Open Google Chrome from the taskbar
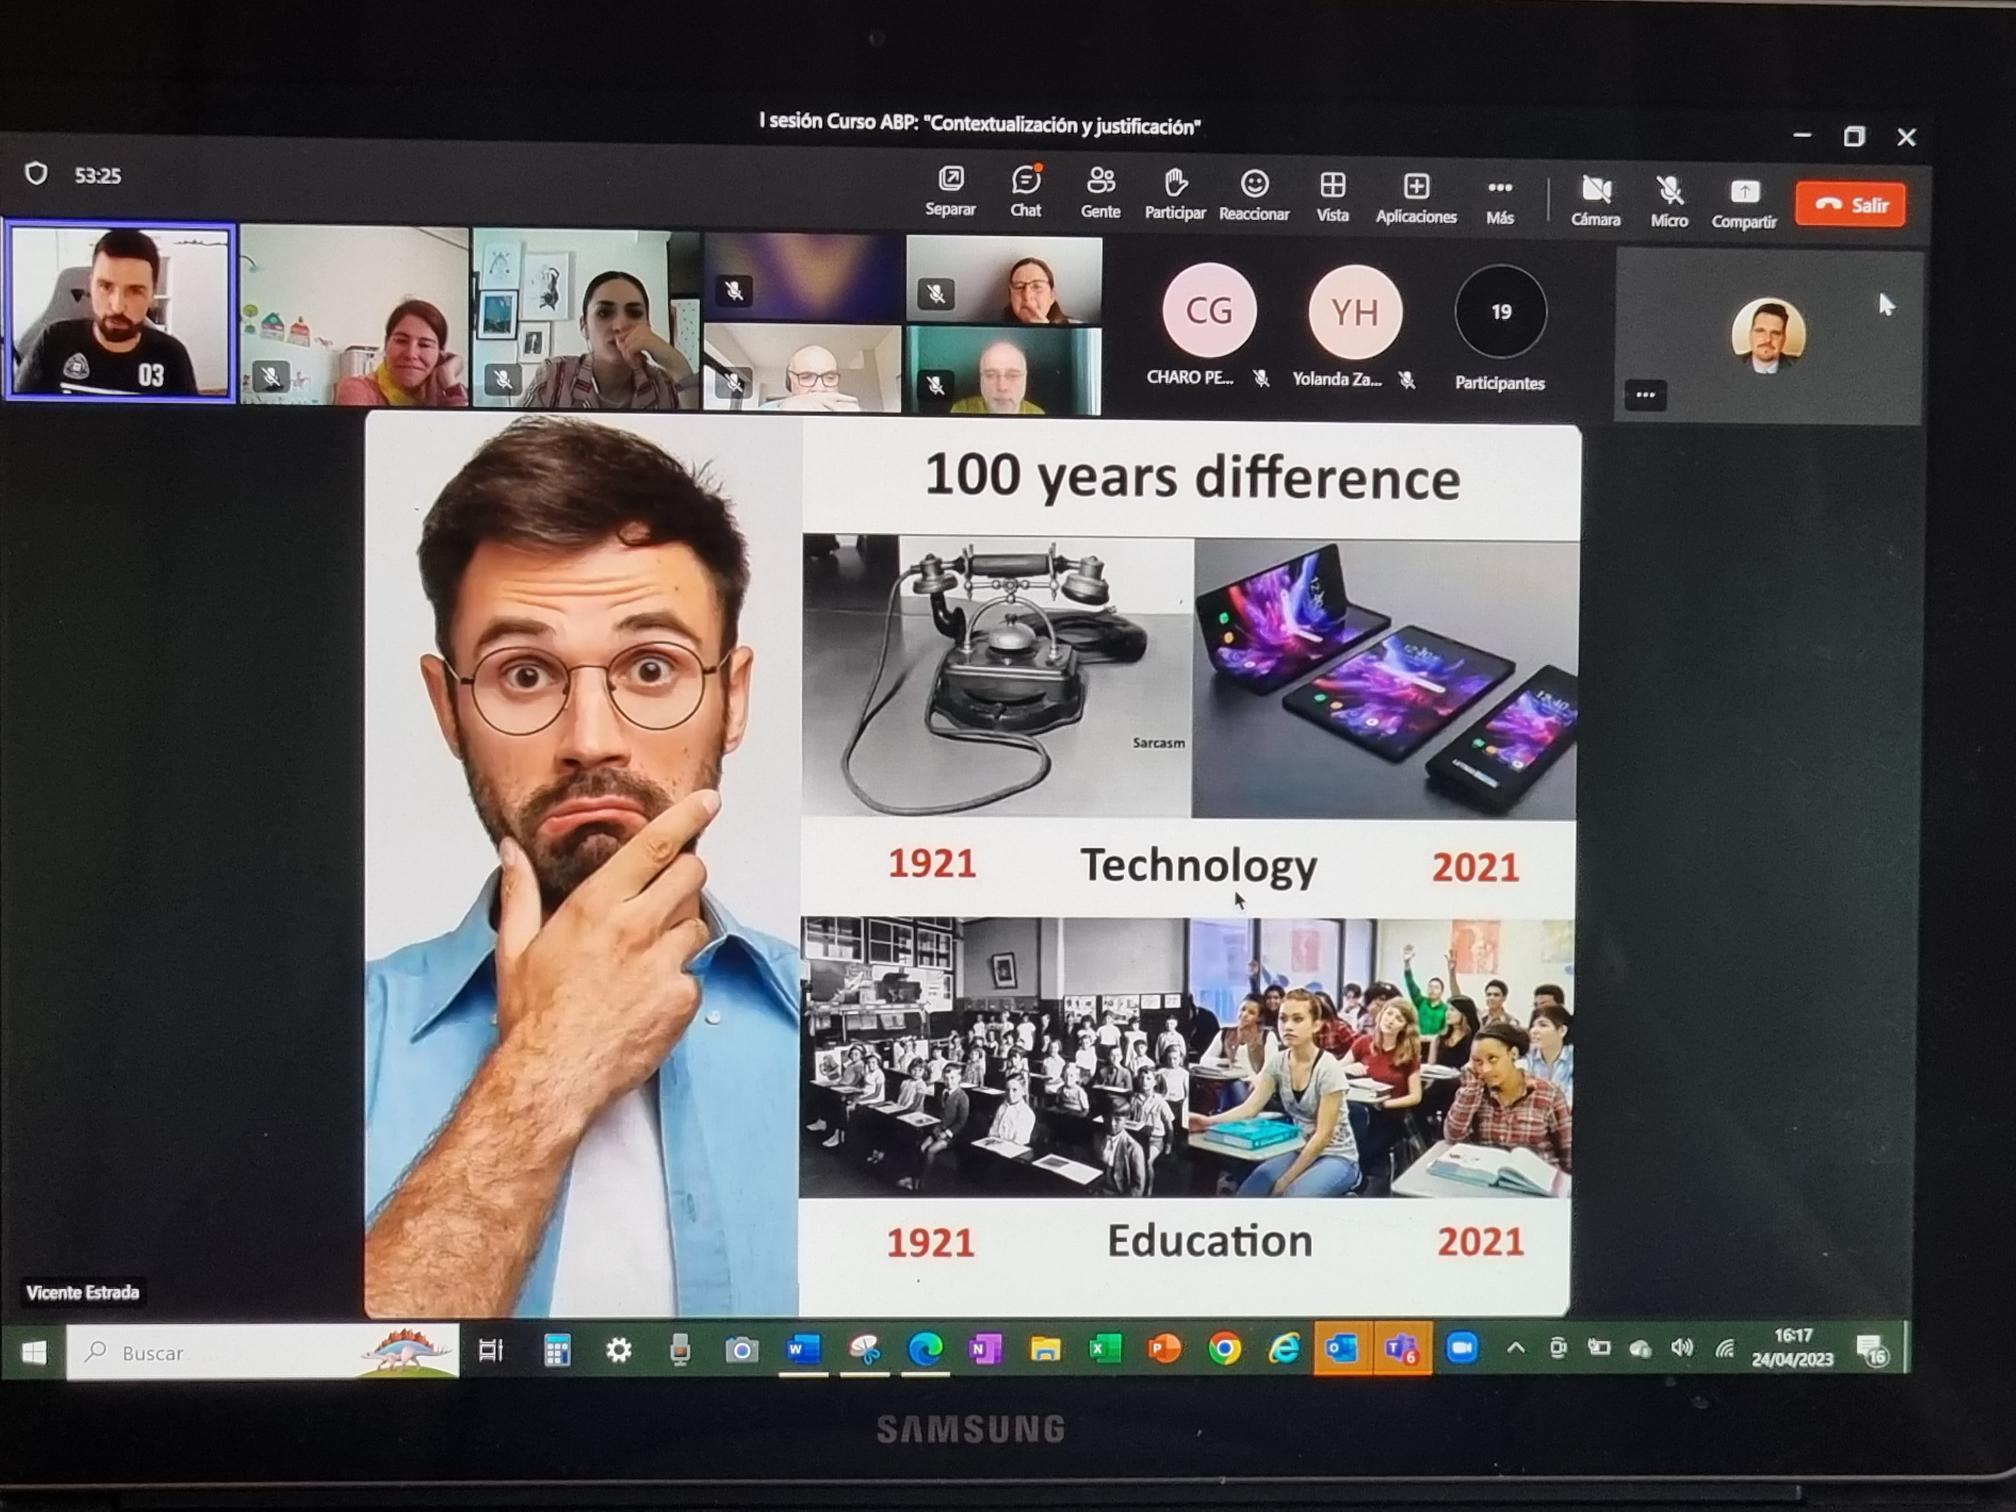 pos(1224,1350)
